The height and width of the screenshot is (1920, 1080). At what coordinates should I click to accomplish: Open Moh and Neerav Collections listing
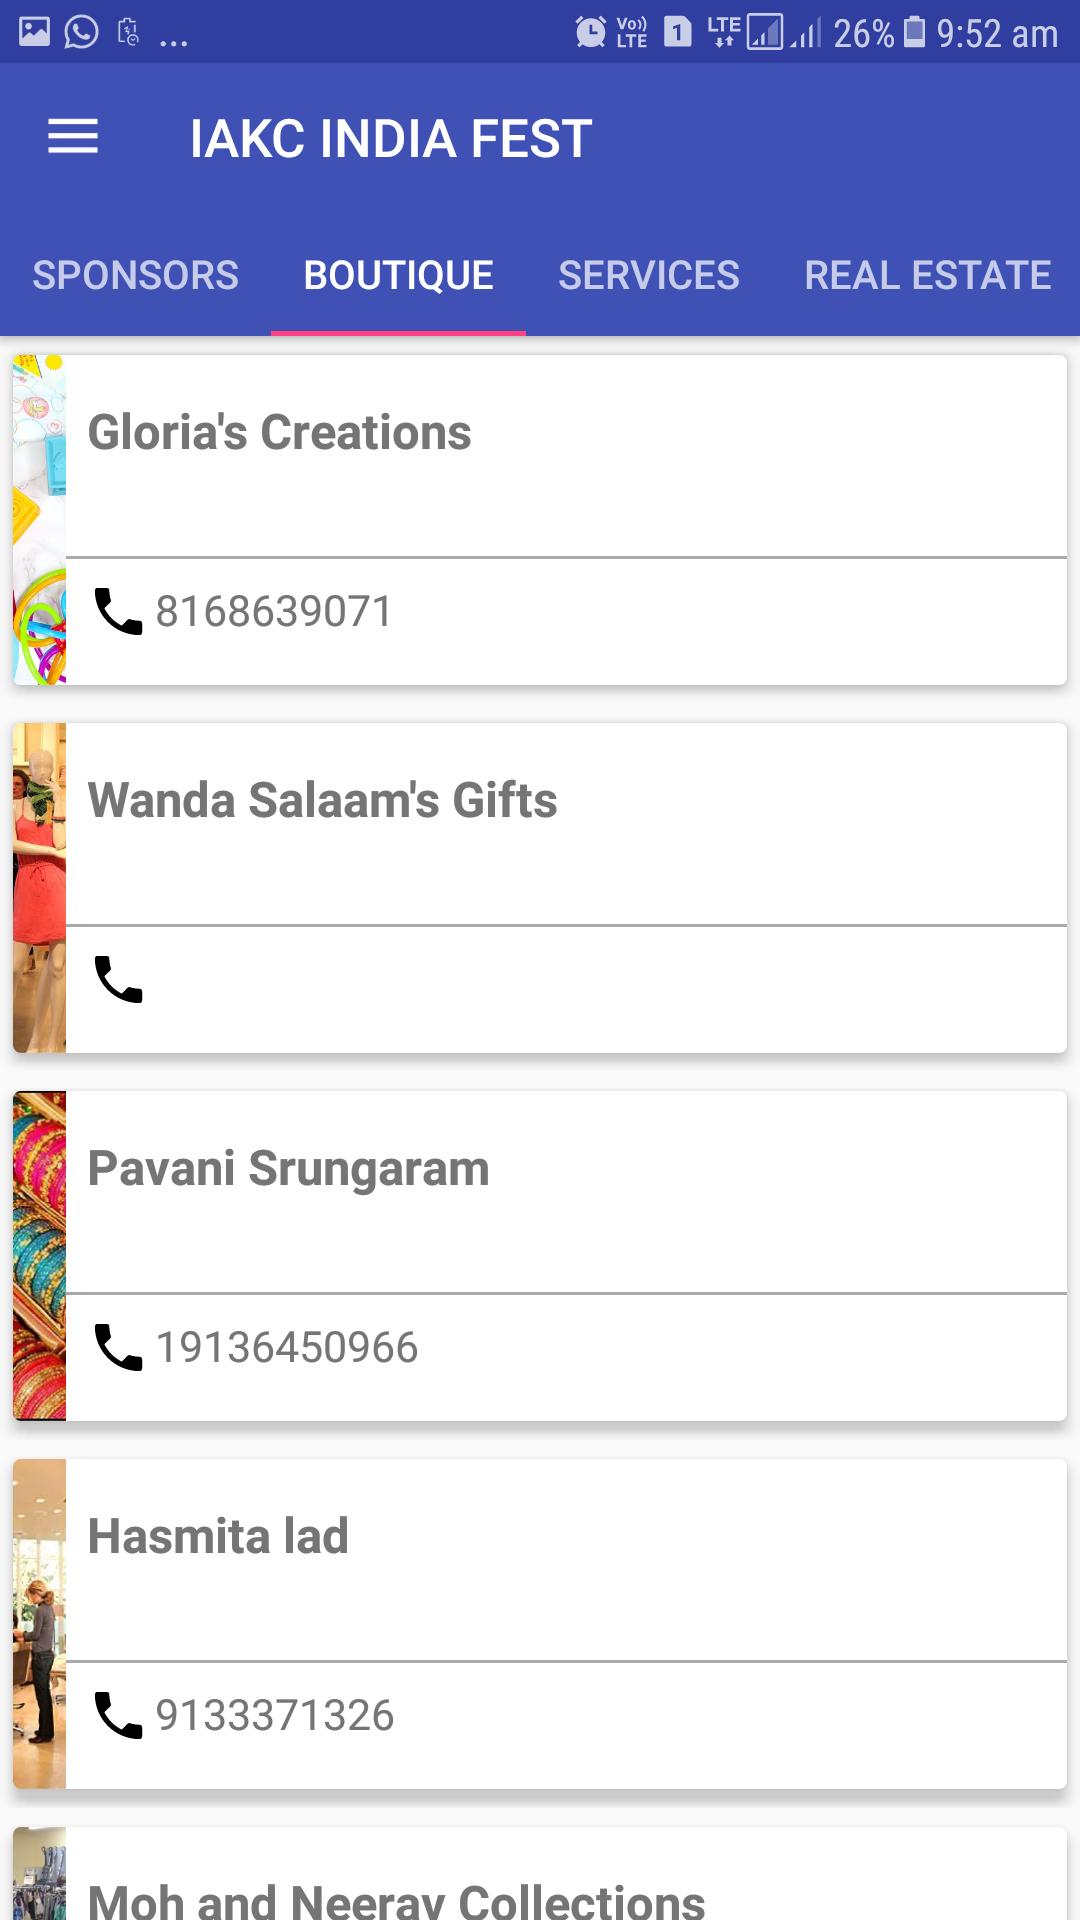(x=396, y=1900)
